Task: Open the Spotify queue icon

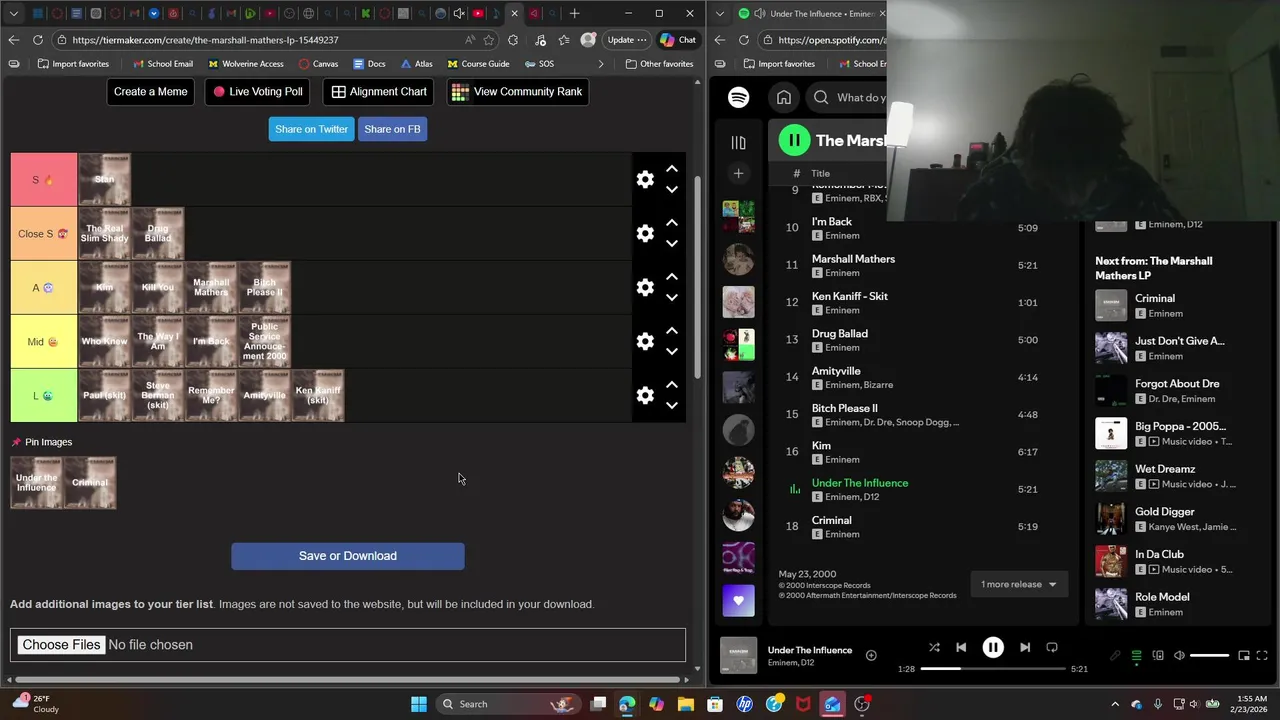Action: [x=1136, y=656]
